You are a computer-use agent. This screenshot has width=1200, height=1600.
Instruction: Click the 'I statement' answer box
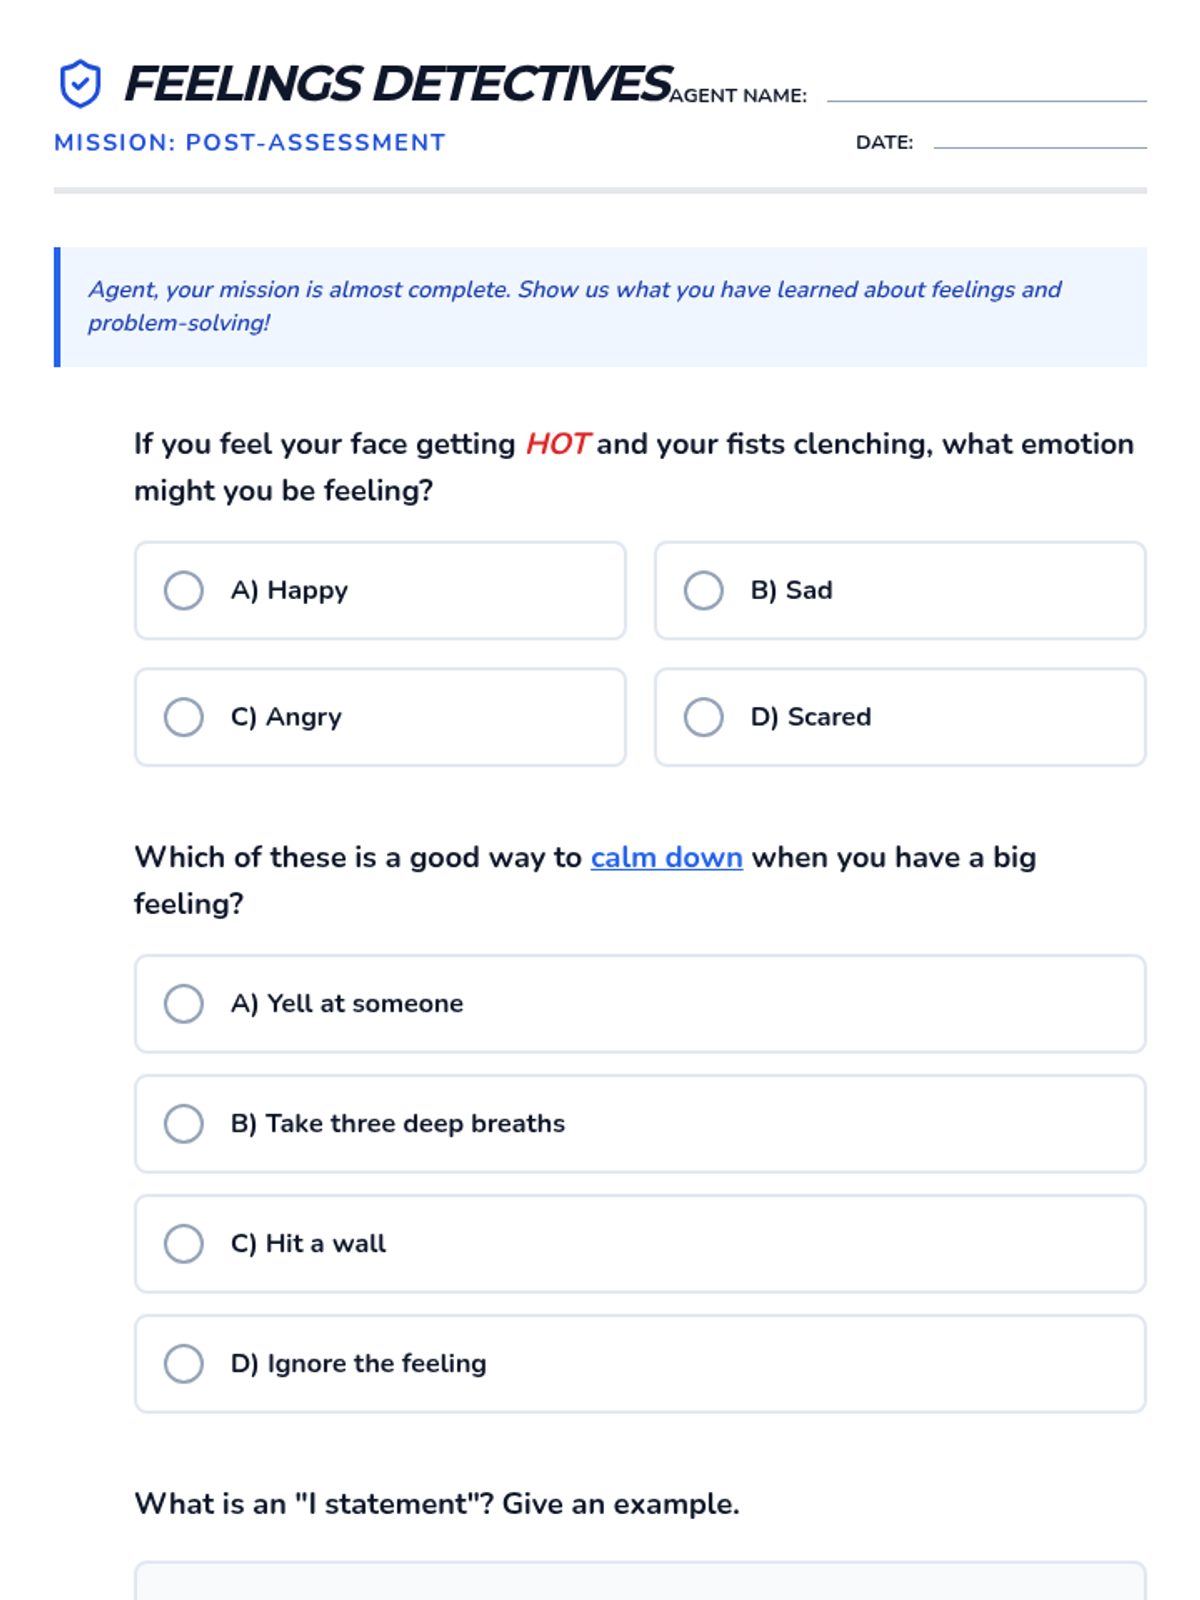[640, 1582]
